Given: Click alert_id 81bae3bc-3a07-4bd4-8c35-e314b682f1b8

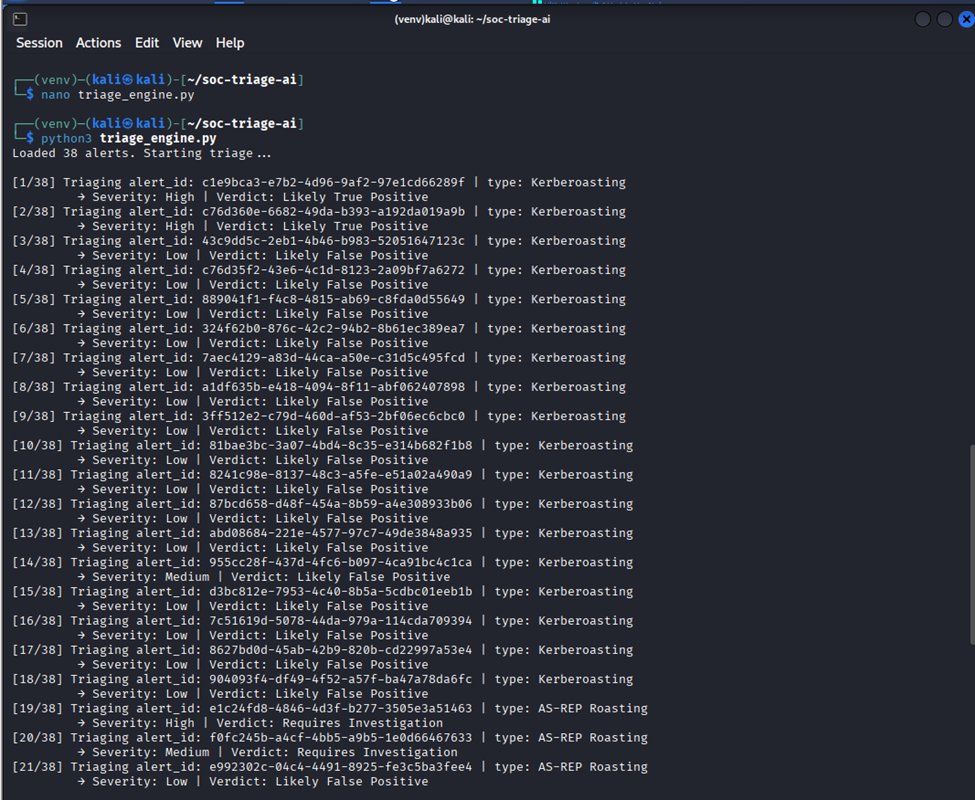Looking at the screenshot, I should point(340,445).
